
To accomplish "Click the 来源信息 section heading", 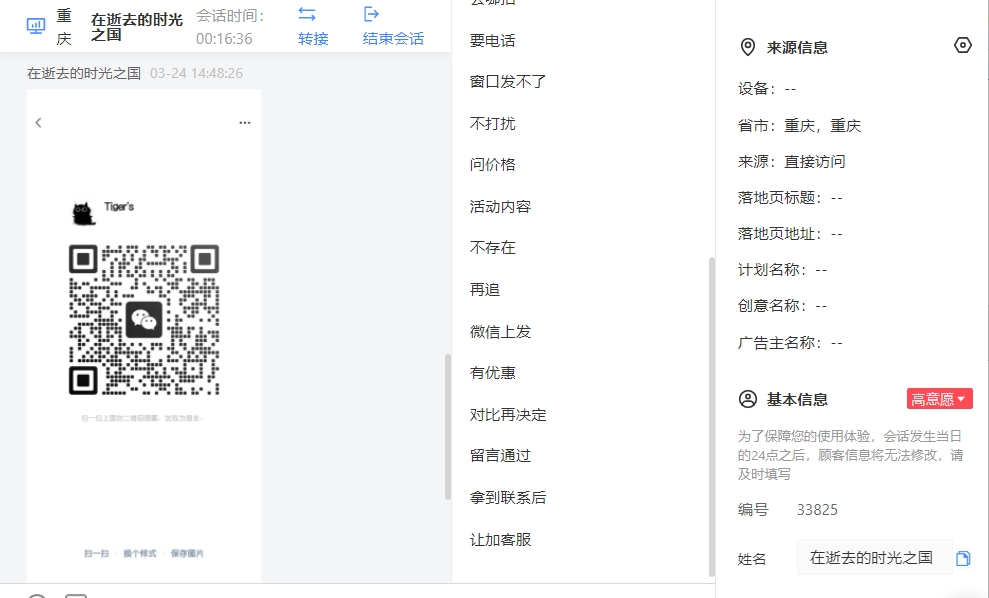I will coord(797,47).
